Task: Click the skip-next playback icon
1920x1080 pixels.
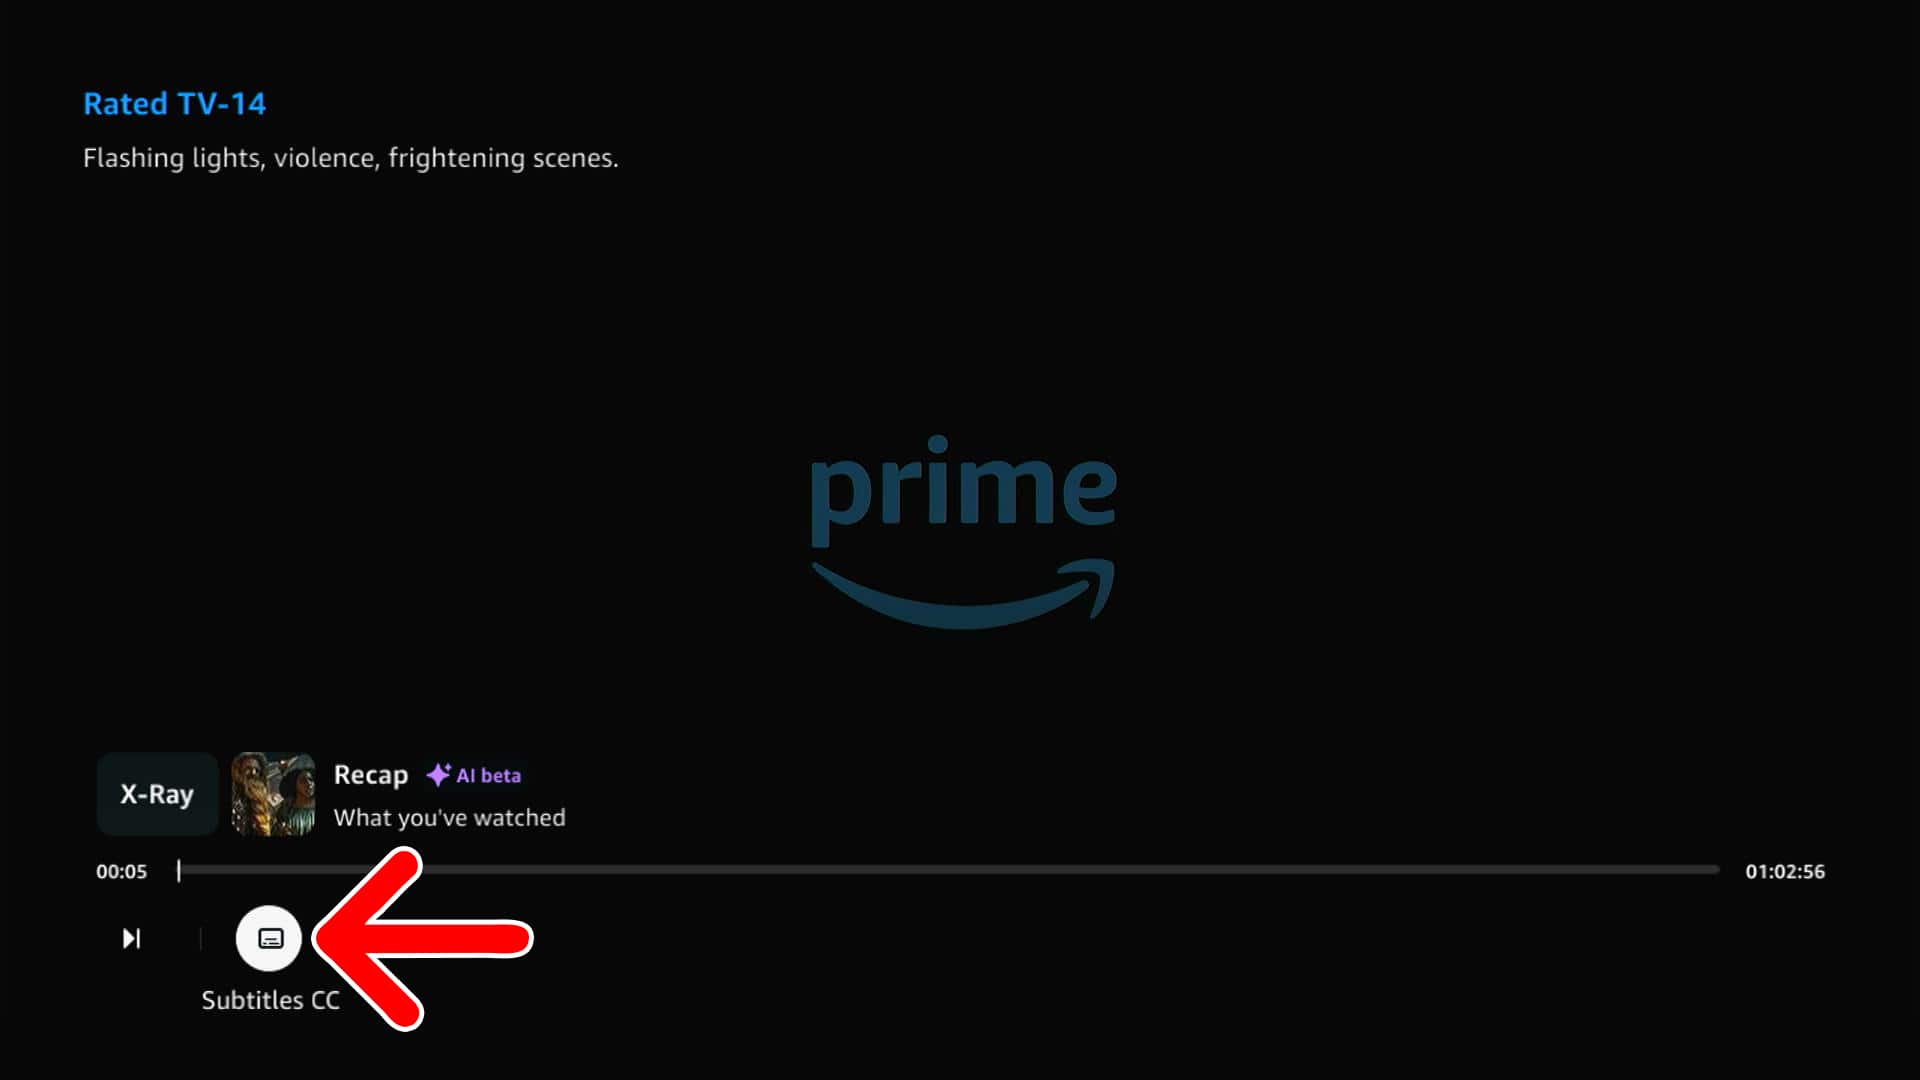Action: pos(131,938)
